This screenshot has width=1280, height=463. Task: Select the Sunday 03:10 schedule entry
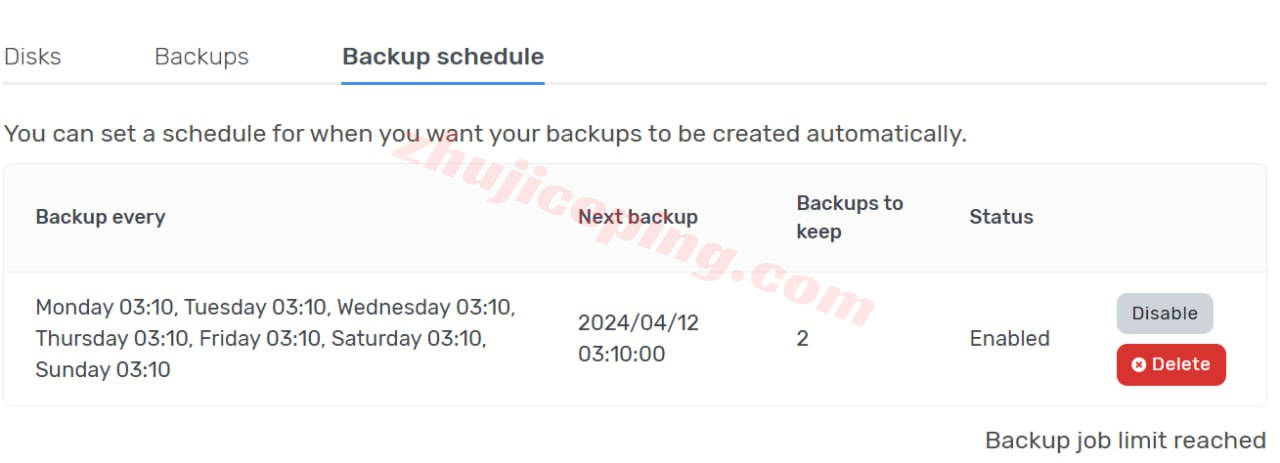pyautogui.click(x=103, y=370)
